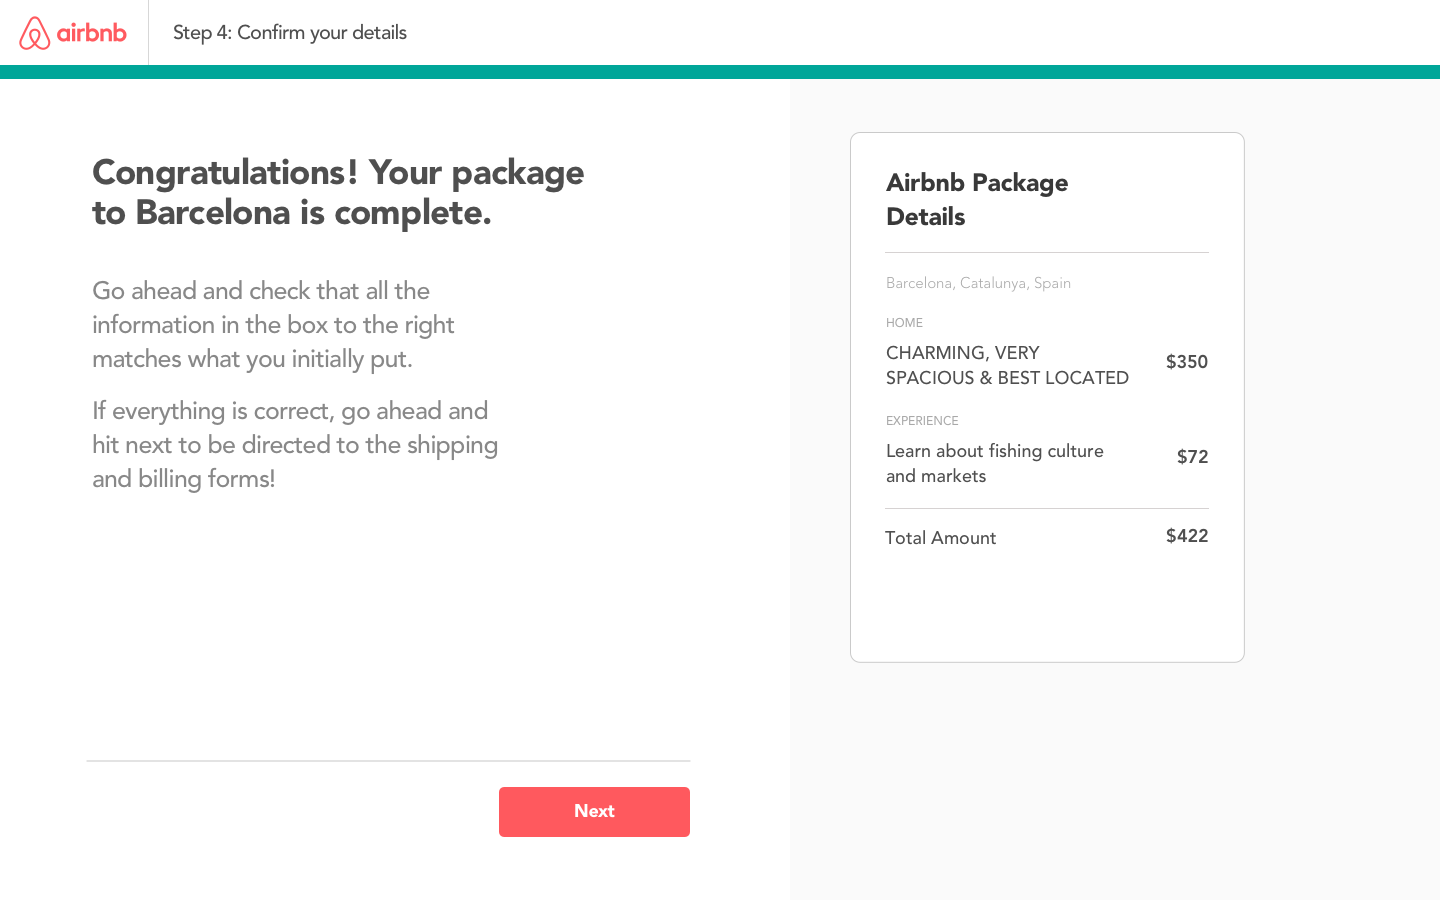Click the paragraph about shipping and billing forms

coord(295,445)
